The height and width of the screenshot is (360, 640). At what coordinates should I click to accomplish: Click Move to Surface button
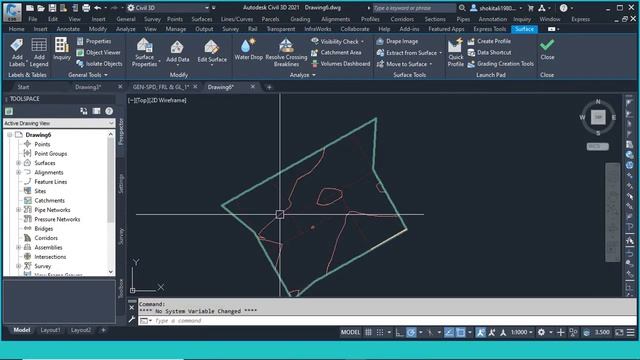[404, 64]
